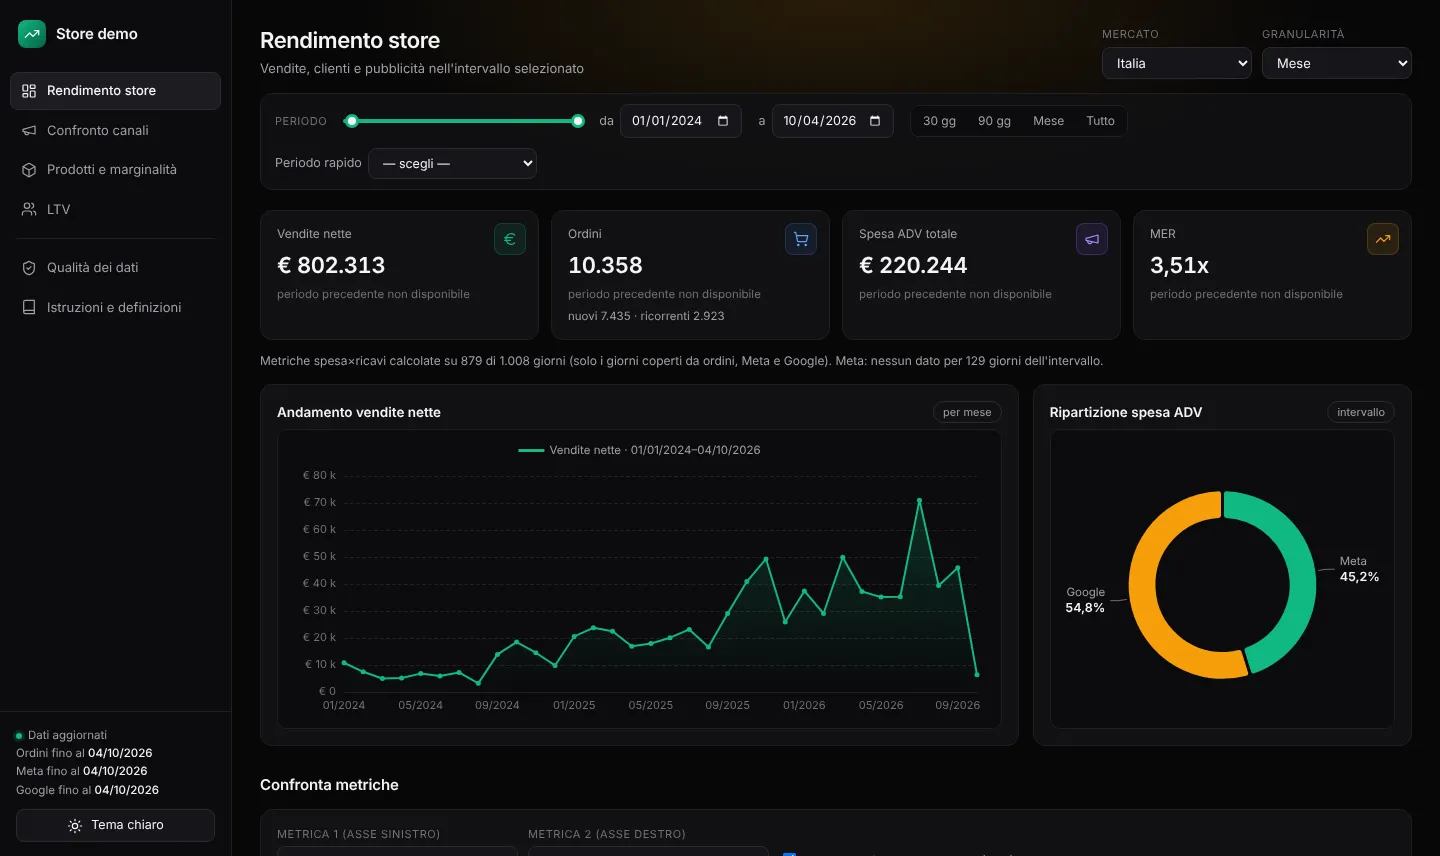Click the Qualità dei dati shield icon

coord(29,268)
